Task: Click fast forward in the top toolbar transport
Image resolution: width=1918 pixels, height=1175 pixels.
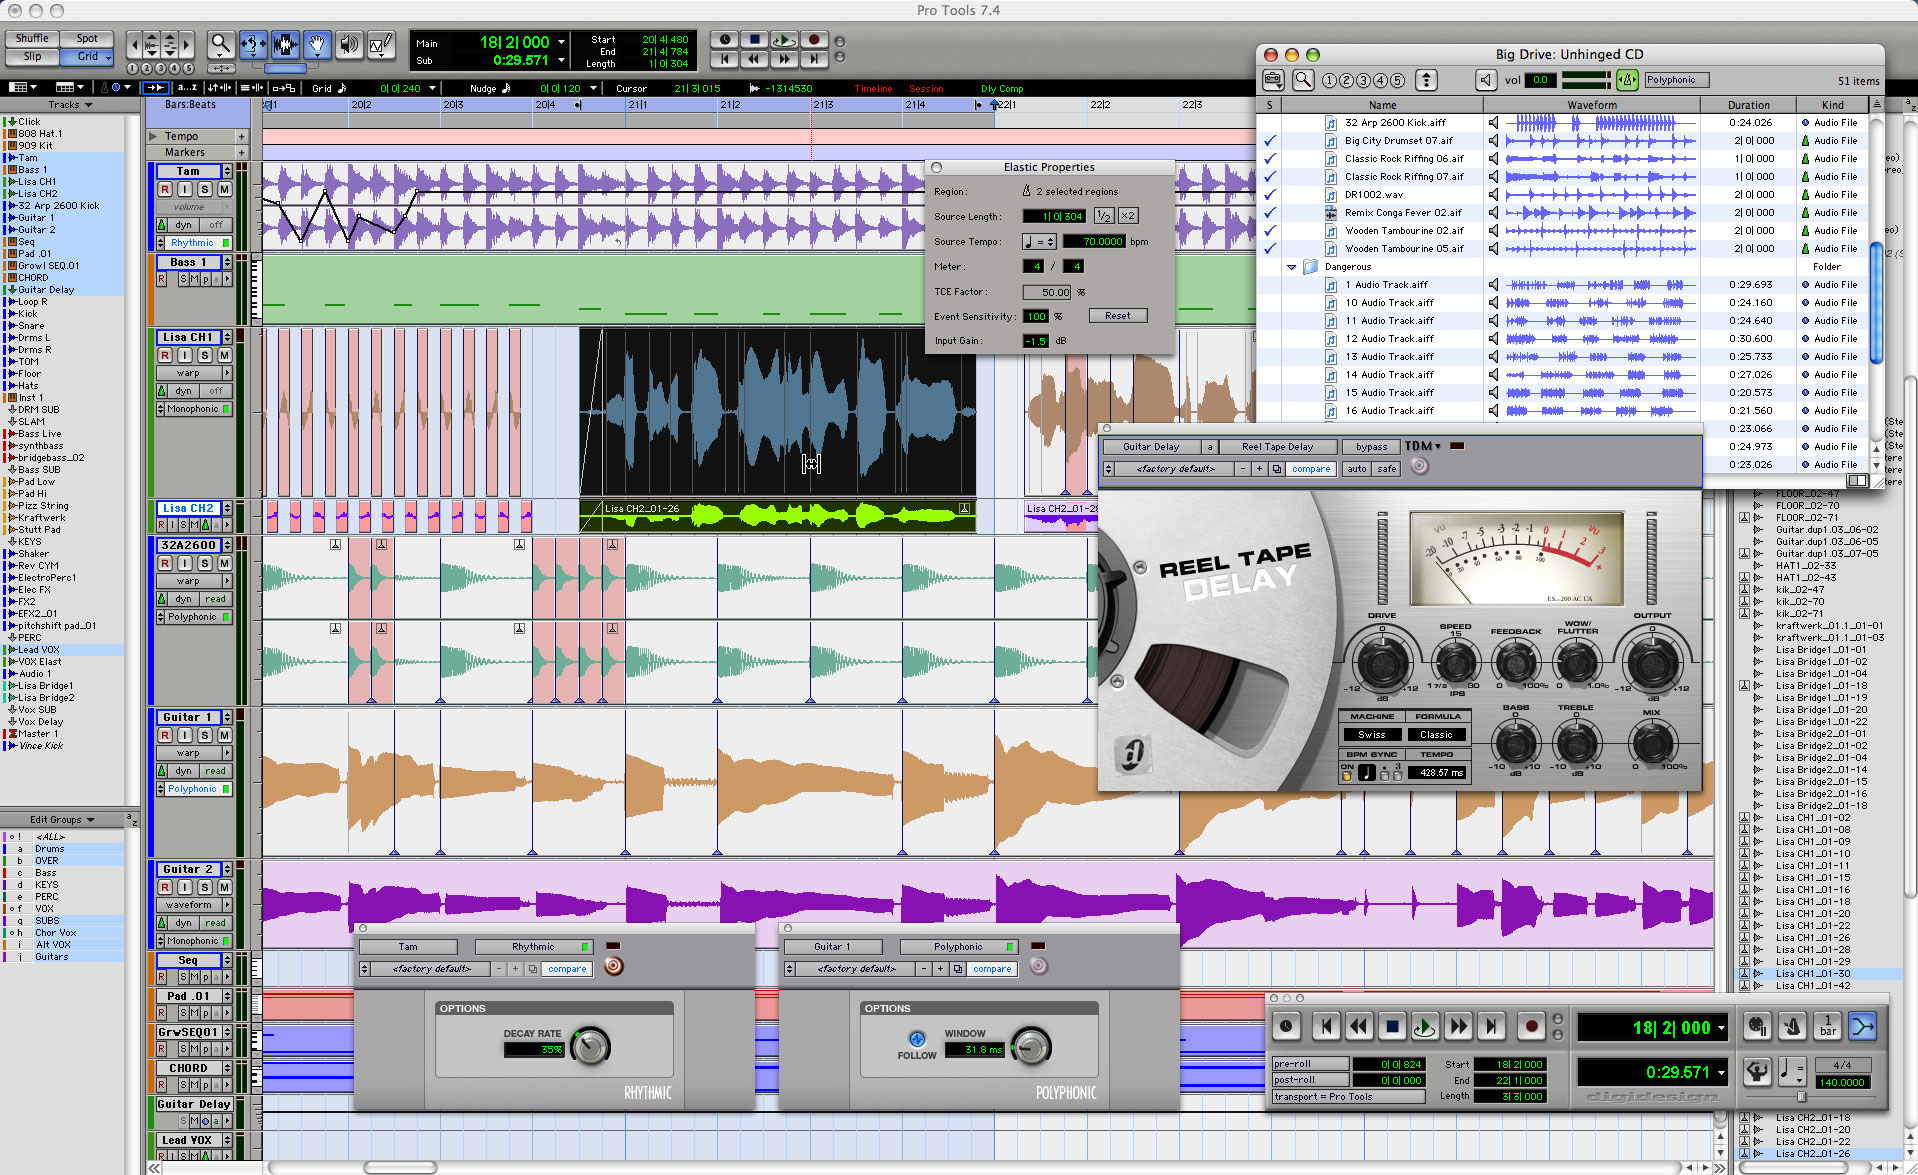Action: pos(784,59)
